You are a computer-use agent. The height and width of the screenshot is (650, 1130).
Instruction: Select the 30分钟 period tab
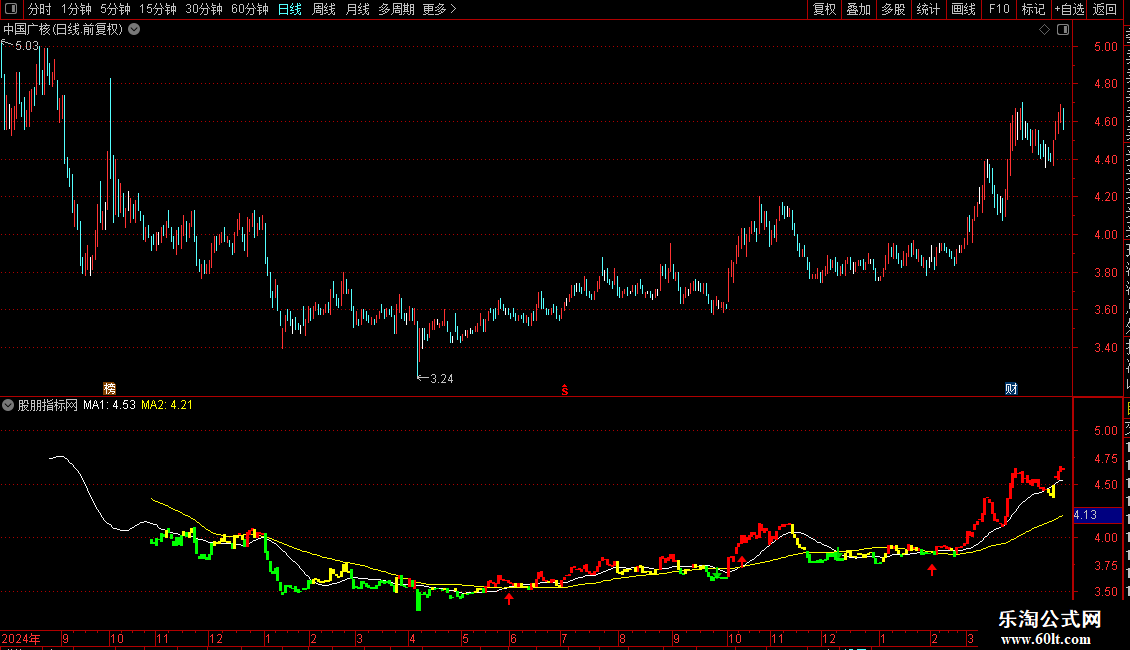click(x=204, y=9)
